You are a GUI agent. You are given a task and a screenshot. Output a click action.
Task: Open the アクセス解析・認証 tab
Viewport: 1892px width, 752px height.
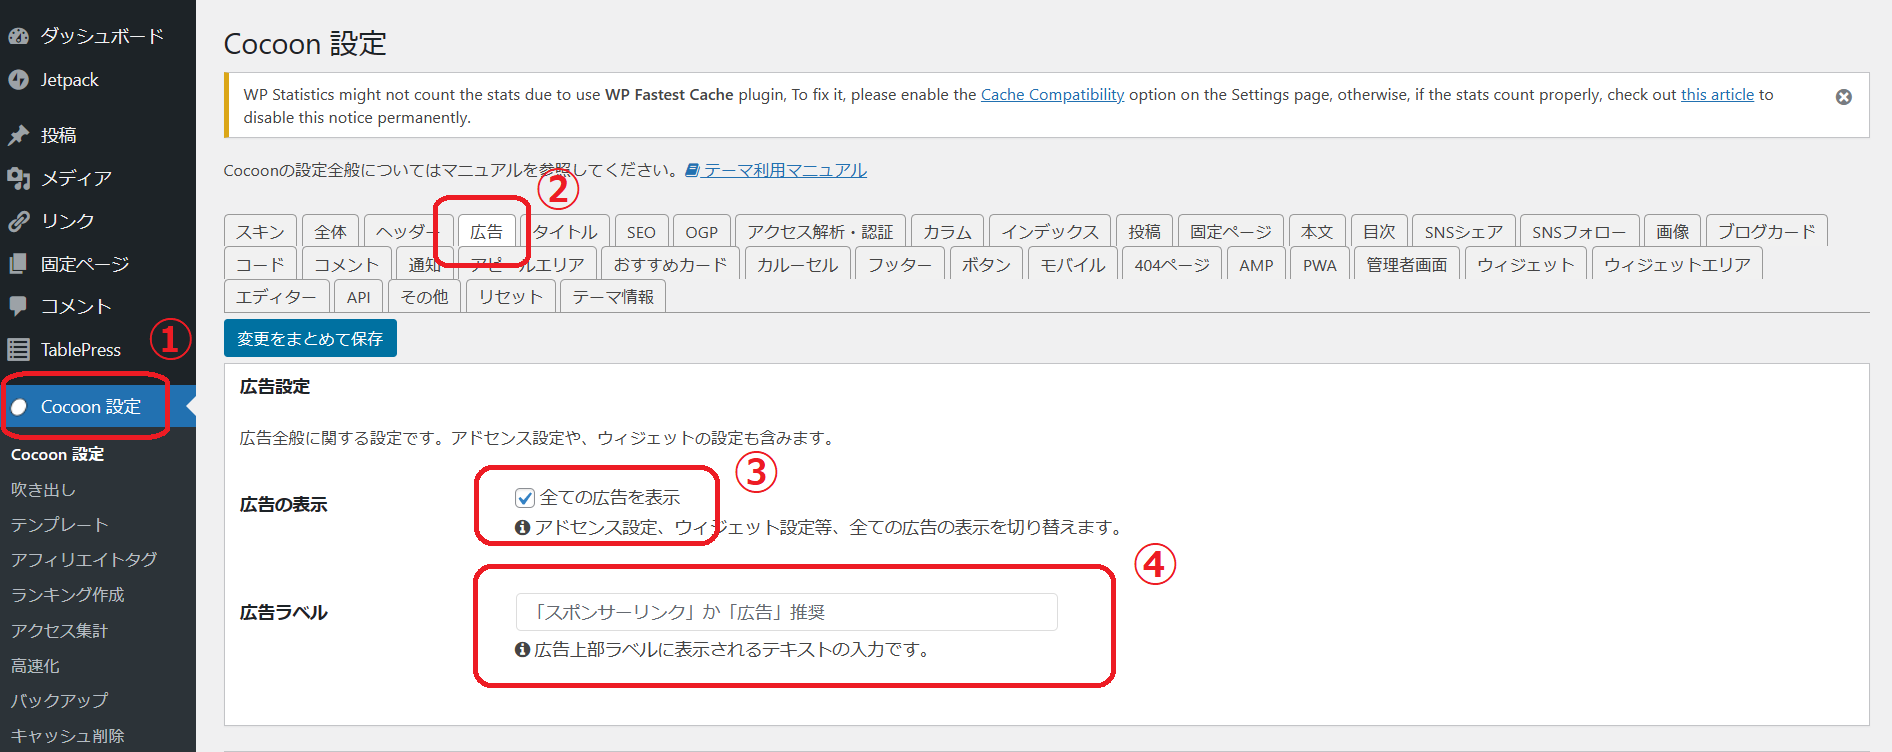[820, 231]
